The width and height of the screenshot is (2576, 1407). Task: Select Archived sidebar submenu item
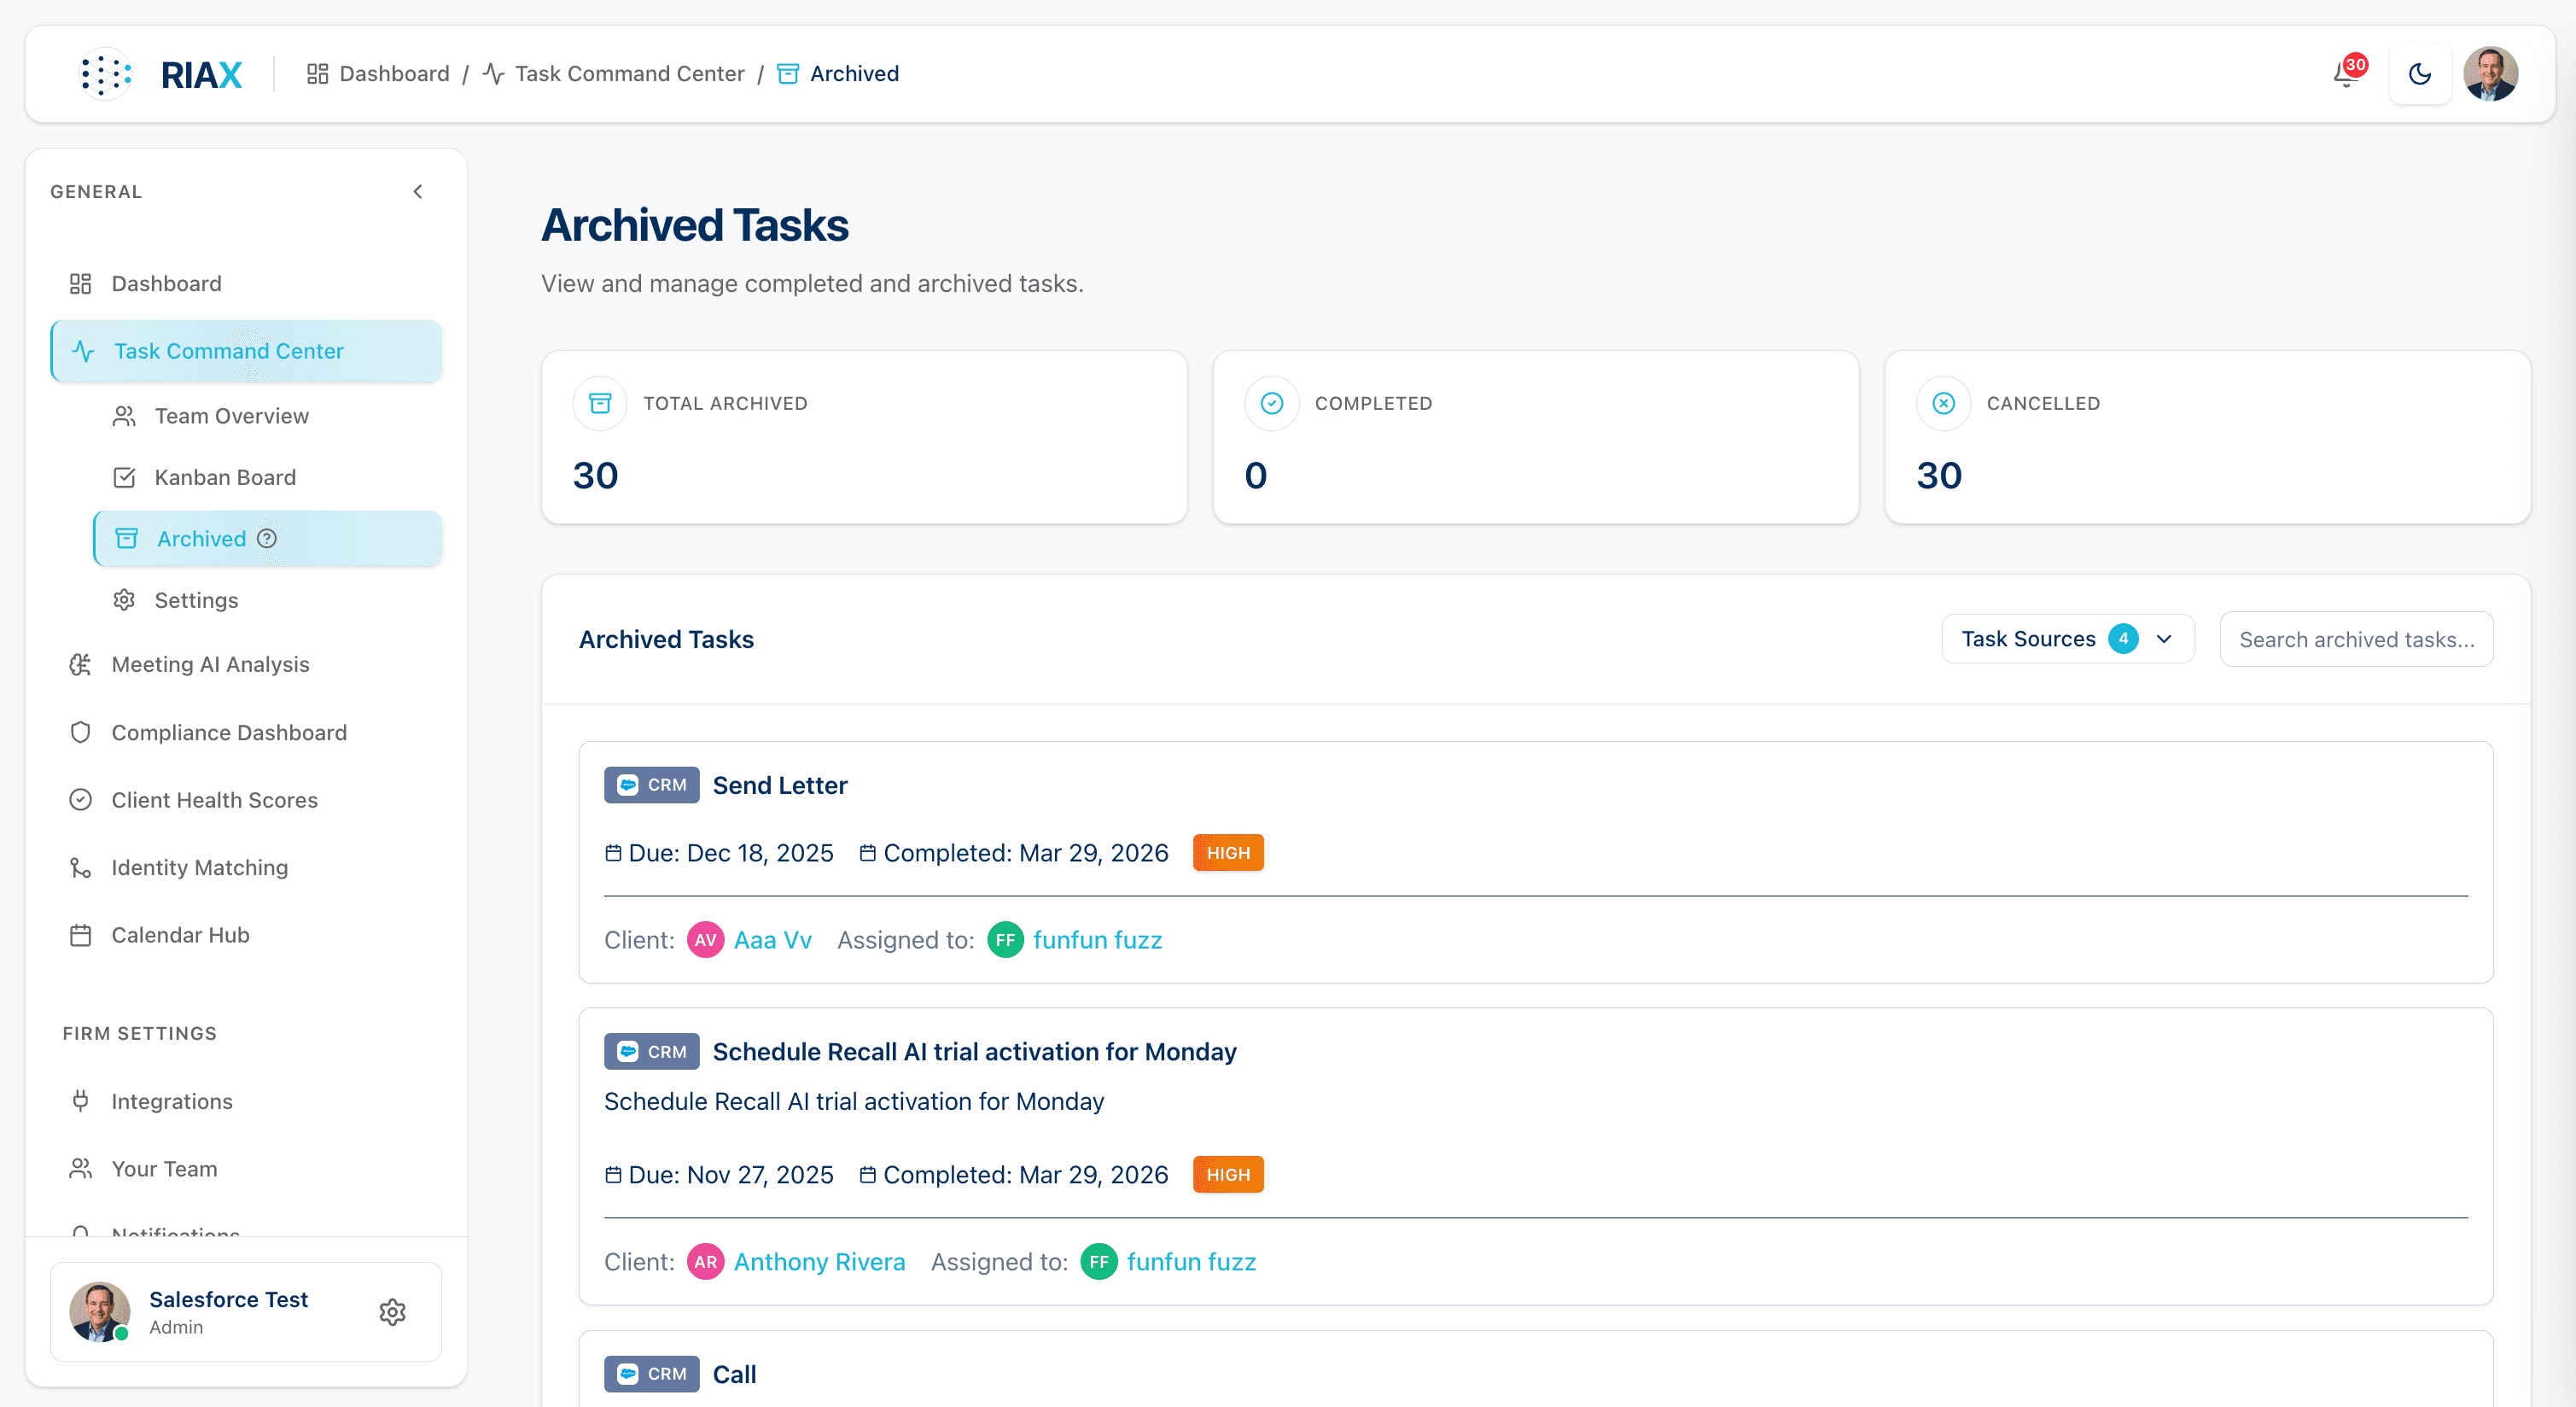click(268, 539)
